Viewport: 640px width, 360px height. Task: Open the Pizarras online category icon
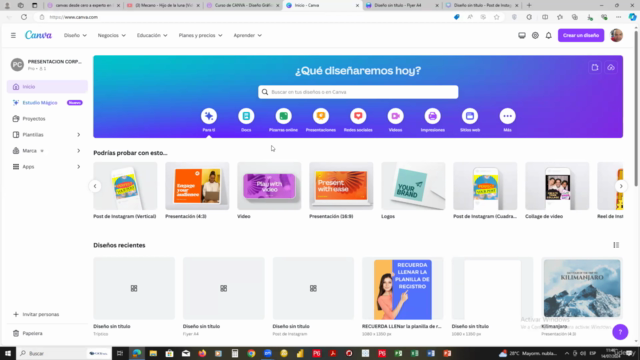point(283,116)
